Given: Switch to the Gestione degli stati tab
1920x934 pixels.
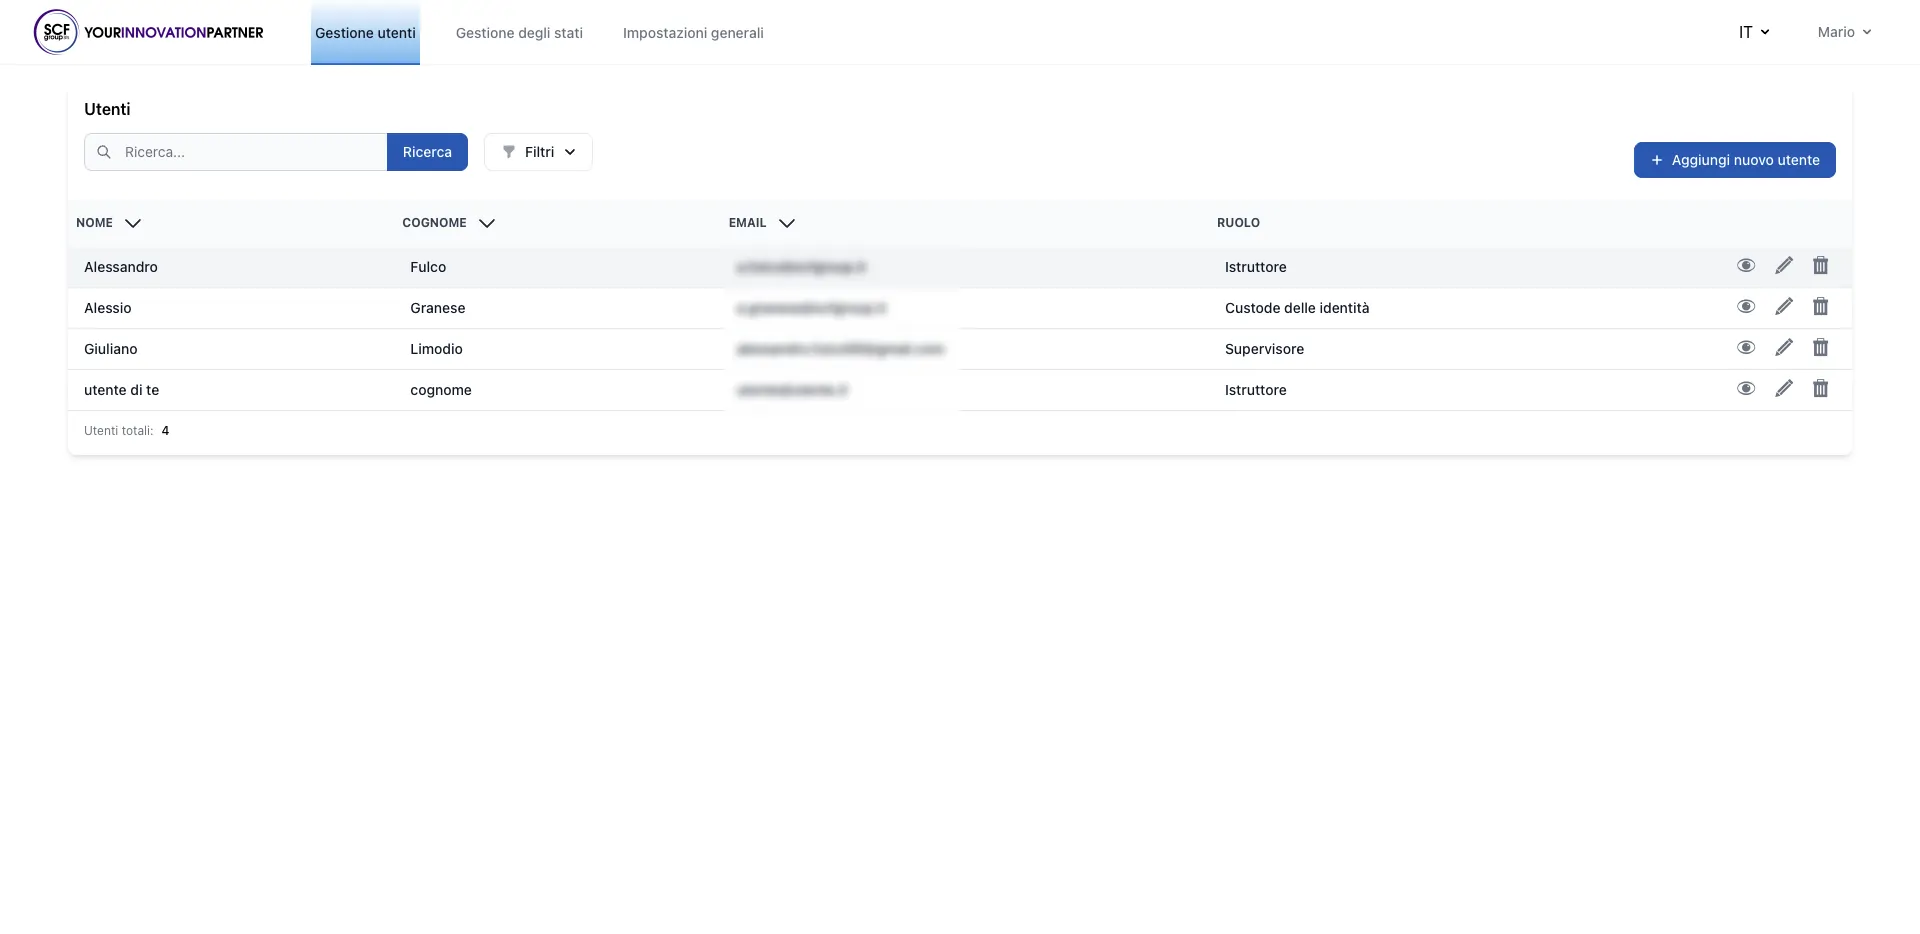Looking at the screenshot, I should (519, 33).
